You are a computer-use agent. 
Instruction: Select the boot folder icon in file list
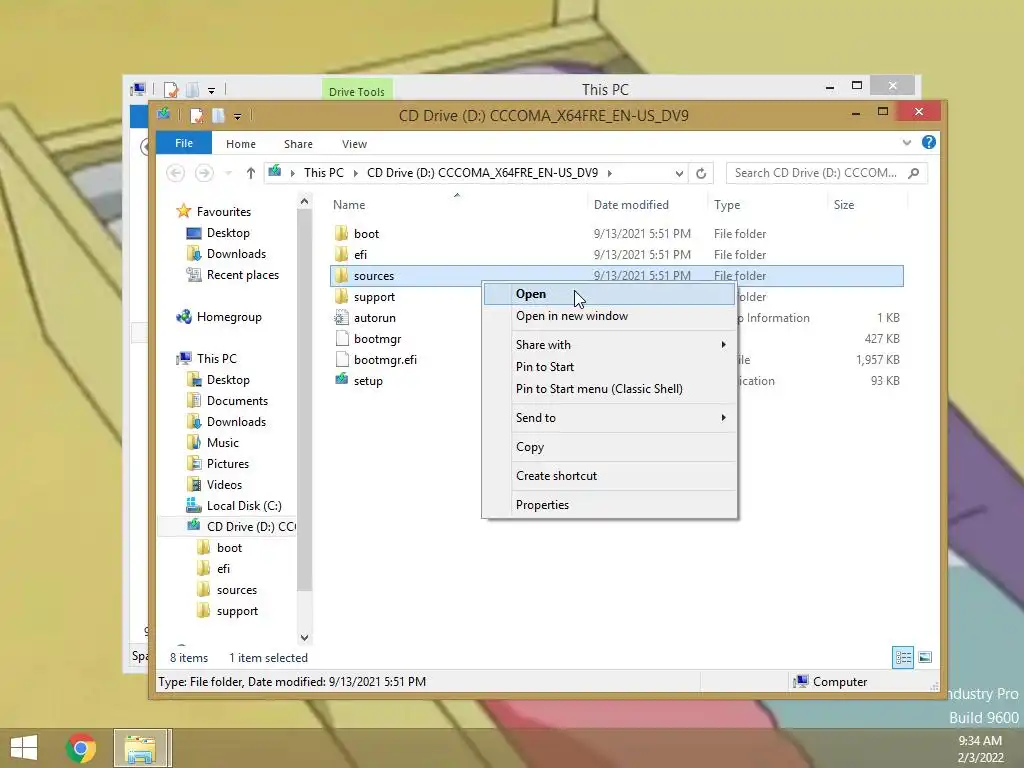pos(341,233)
